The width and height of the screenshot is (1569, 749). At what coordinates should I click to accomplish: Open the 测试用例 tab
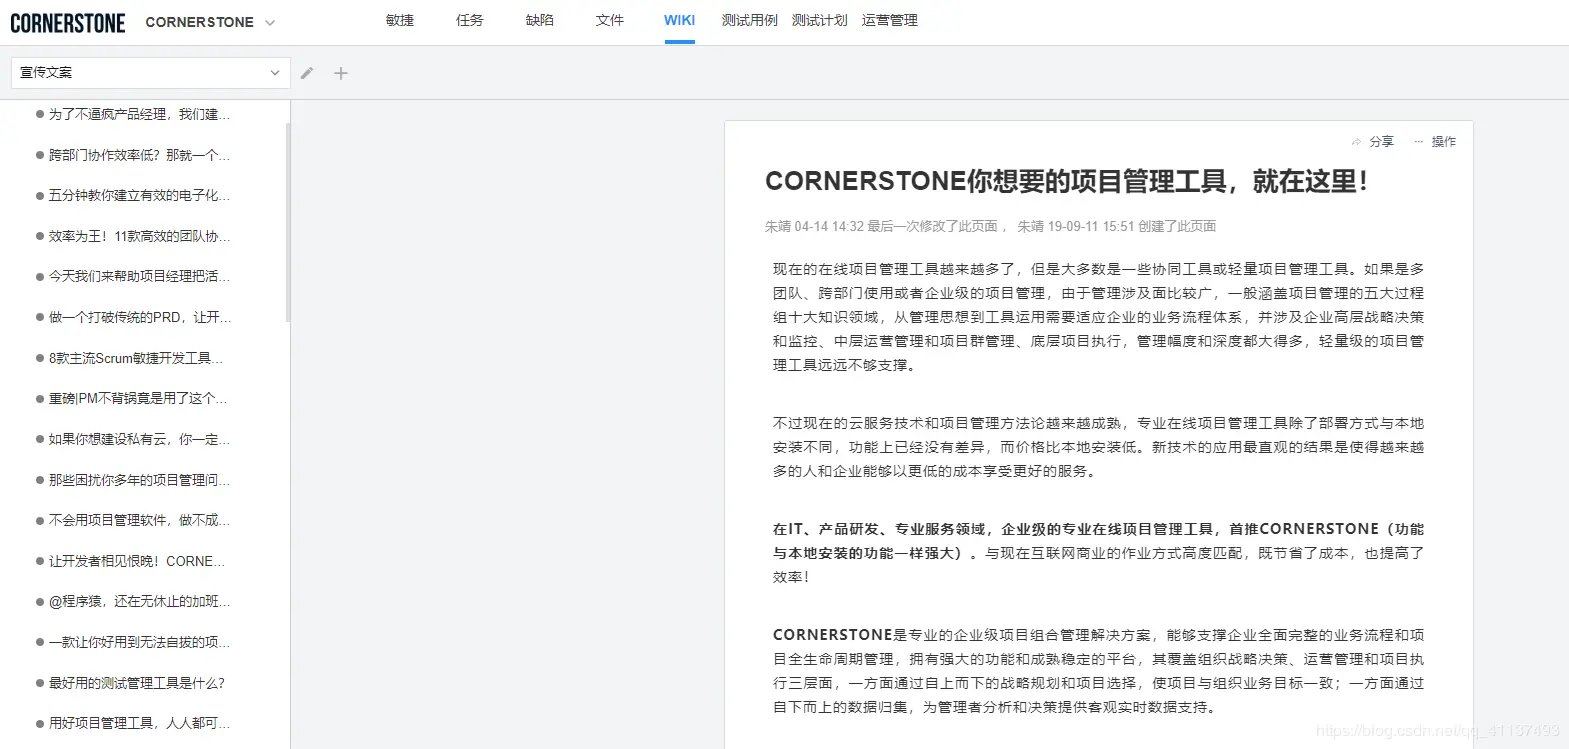coord(750,20)
